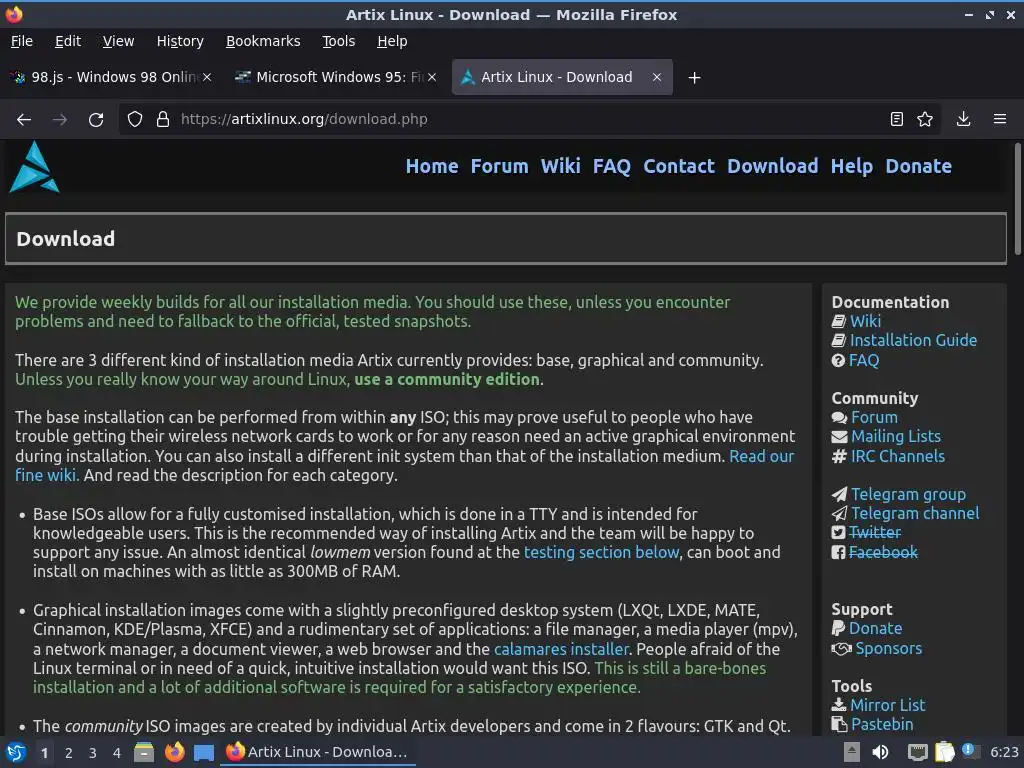Click the Forum link in top navigation
The image size is (1024, 768).
tap(500, 167)
